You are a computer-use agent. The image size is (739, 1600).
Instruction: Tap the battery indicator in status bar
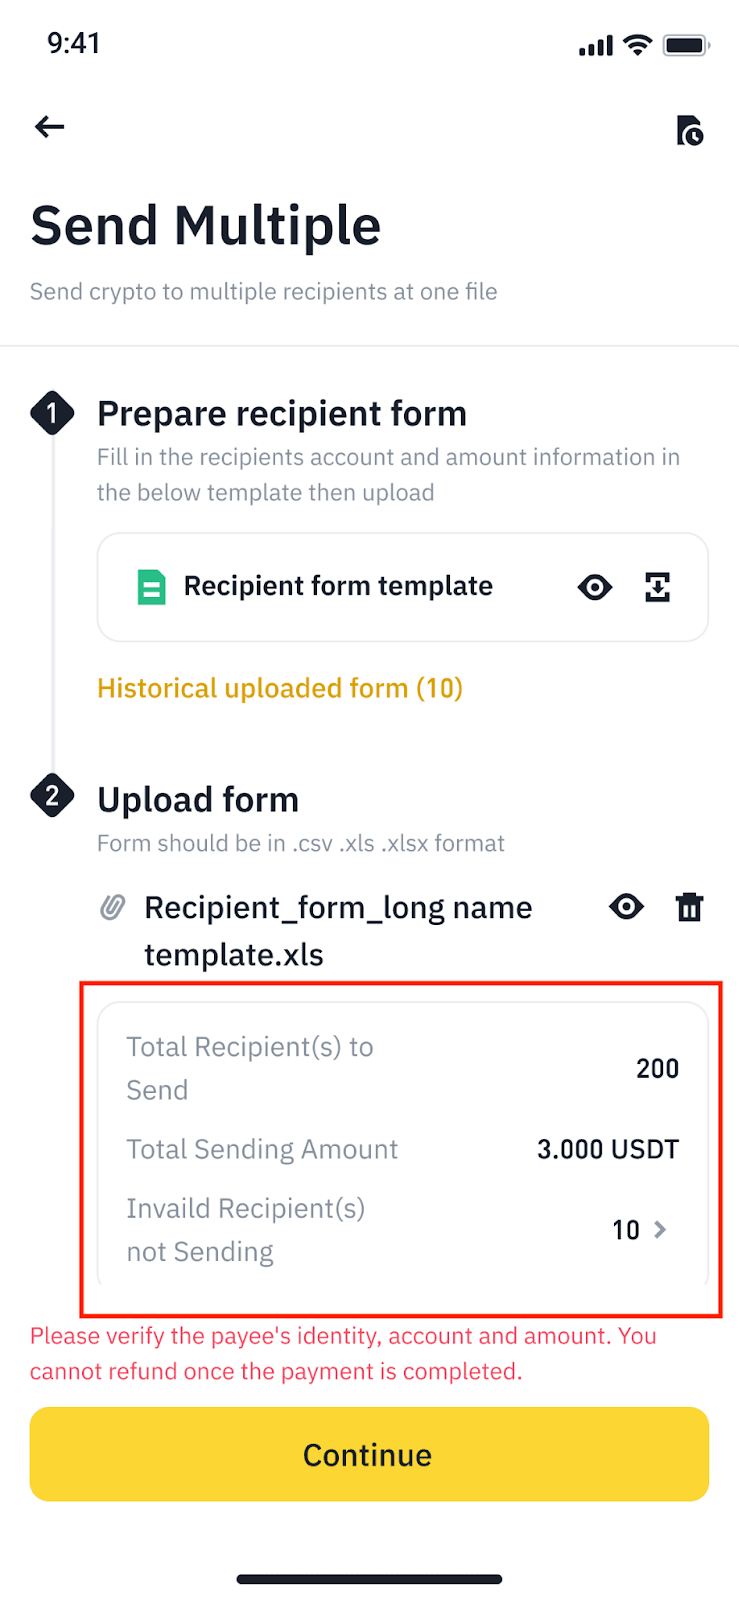(686, 45)
